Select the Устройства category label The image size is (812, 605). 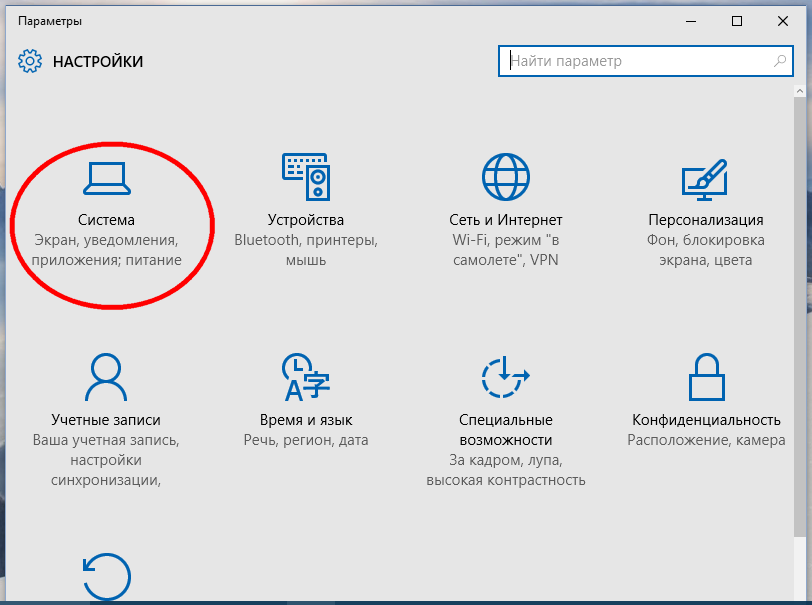tap(306, 220)
